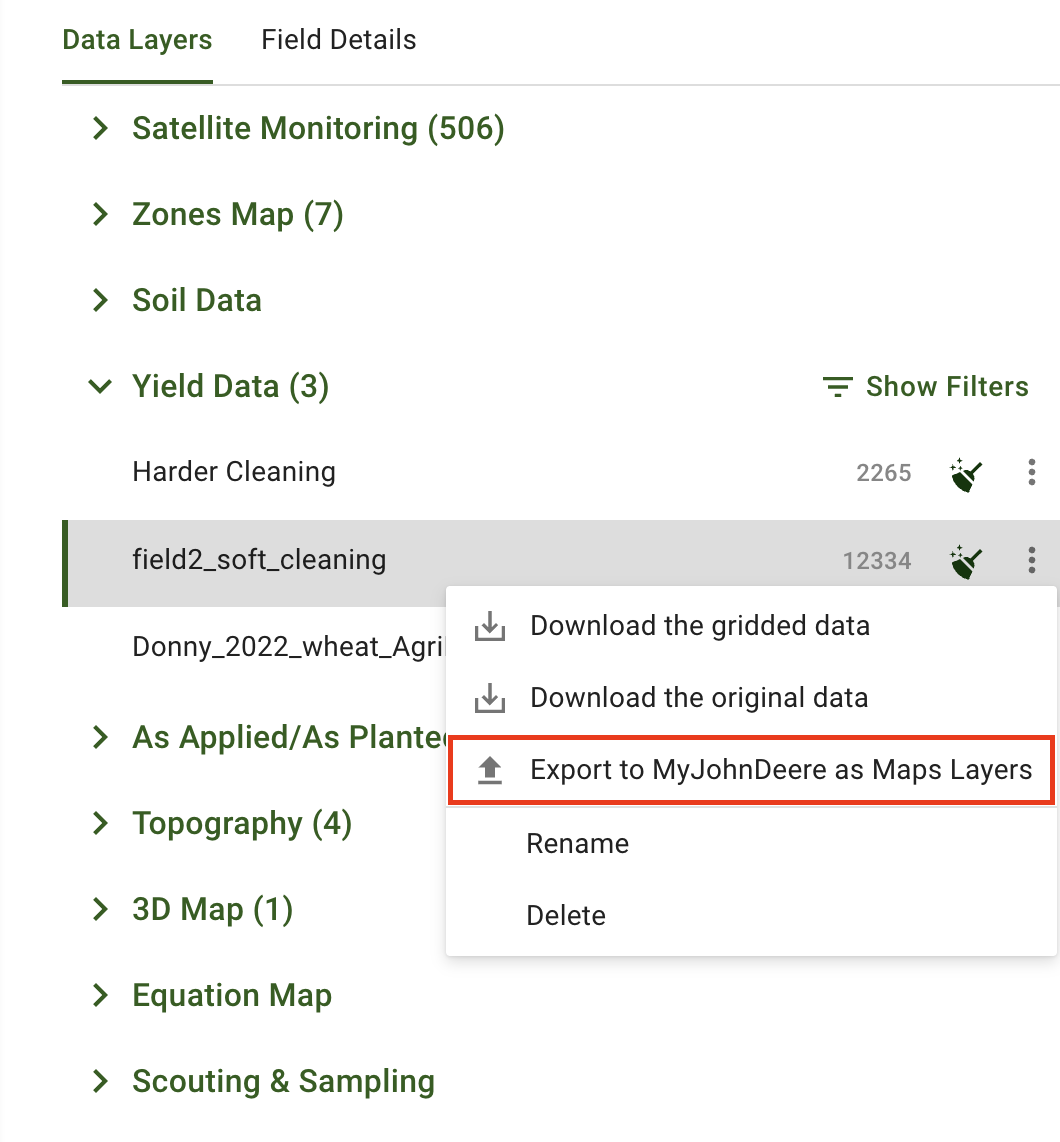
Task: Choose Delete in the context menu
Action: [x=566, y=916]
